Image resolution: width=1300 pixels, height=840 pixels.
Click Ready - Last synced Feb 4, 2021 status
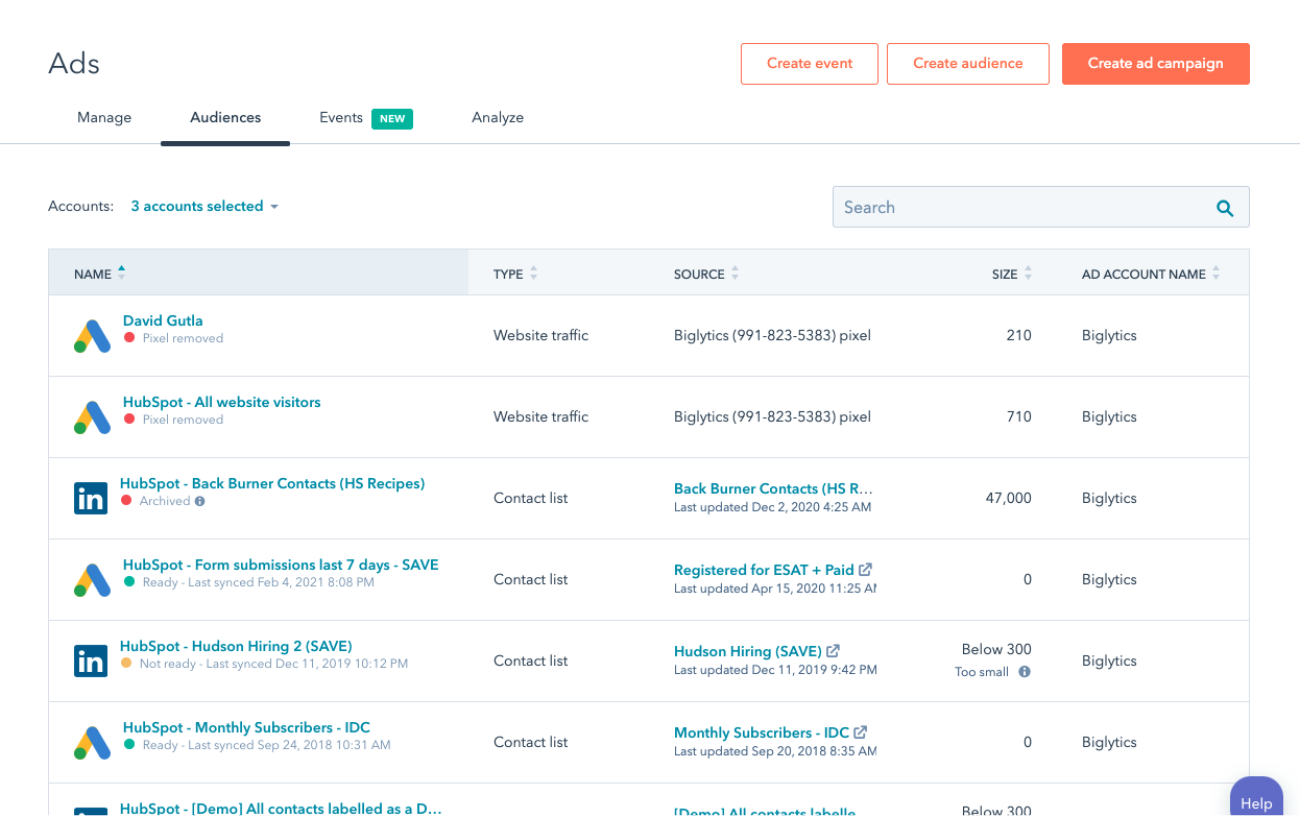tap(258, 582)
